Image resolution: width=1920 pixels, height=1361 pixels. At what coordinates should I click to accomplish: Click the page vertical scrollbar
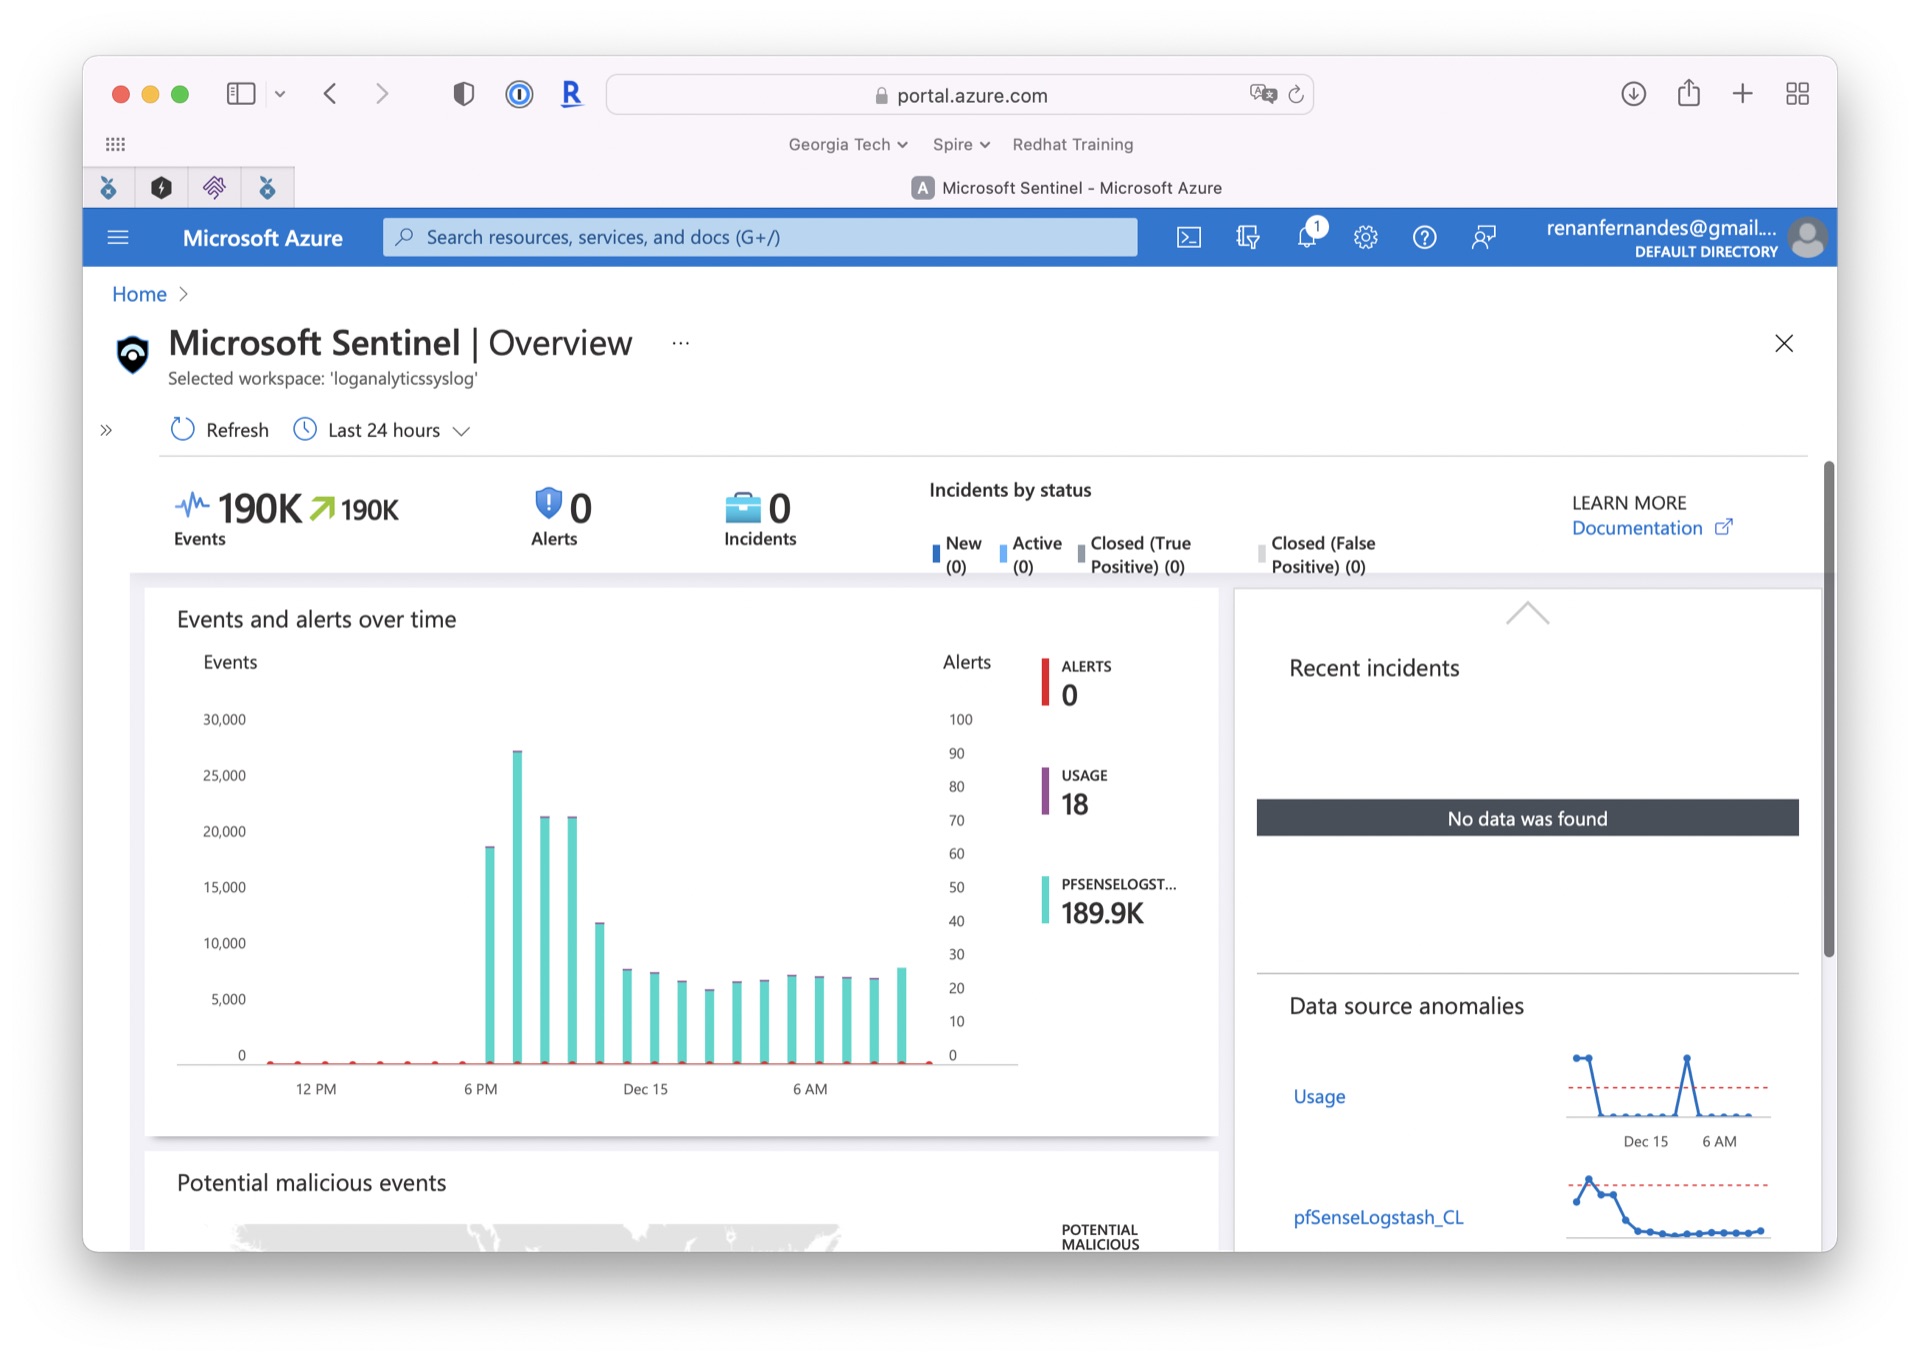pos(1829,708)
